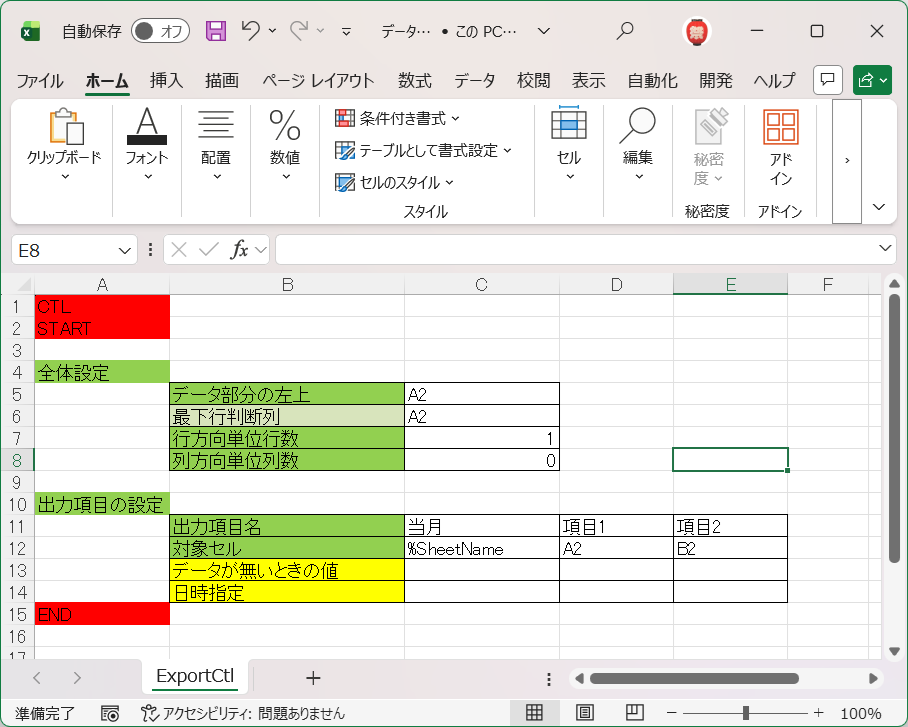Image resolution: width=908 pixels, height=727 pixels.
Task: Select cell containing %SheetName
Action: (482, 548)
